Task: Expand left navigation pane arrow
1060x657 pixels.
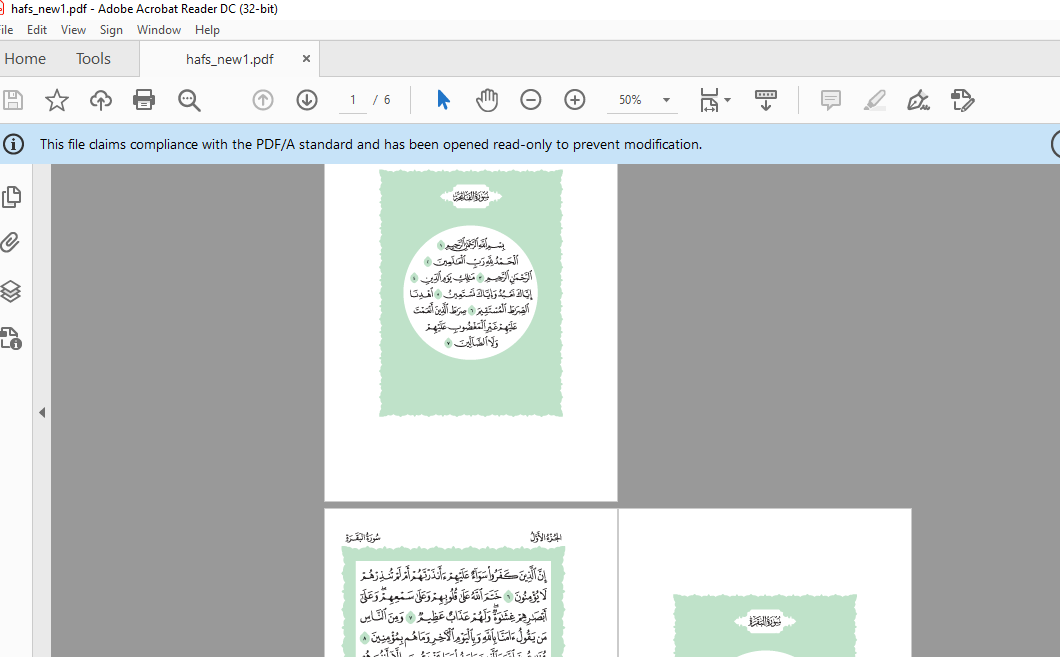Action: (x=42, y=412)
